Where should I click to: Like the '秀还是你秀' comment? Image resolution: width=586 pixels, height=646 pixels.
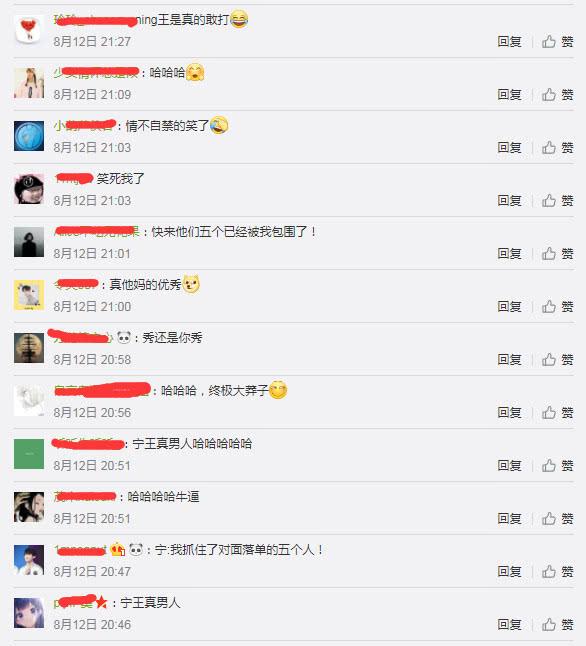557,360
